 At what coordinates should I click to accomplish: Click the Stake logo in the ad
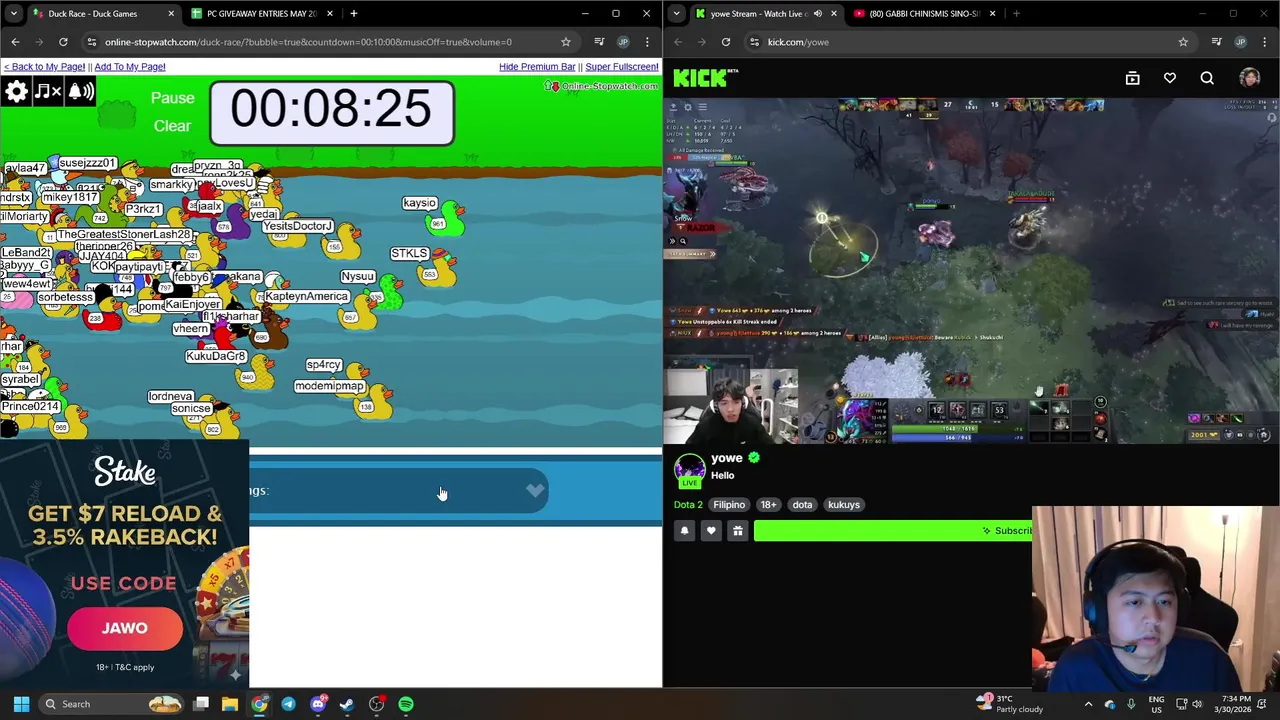125,472
